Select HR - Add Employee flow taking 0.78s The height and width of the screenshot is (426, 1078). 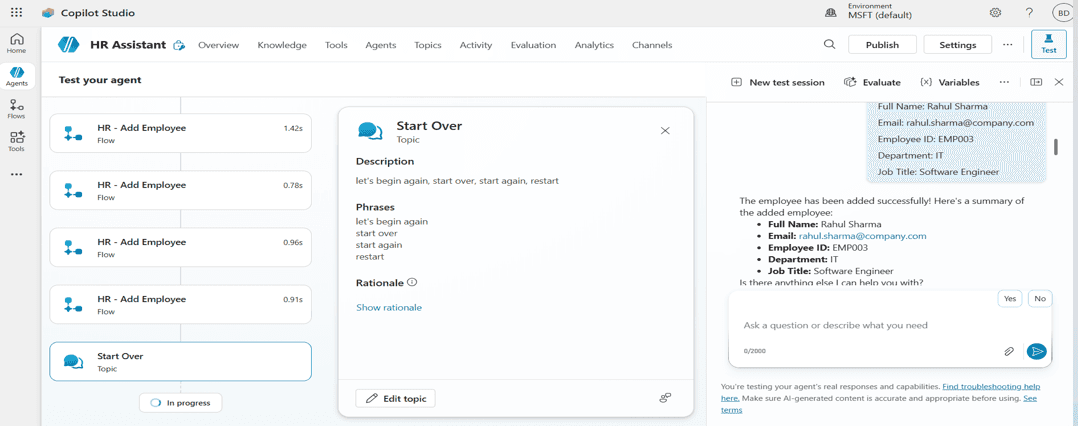click(x=180, y=190)
